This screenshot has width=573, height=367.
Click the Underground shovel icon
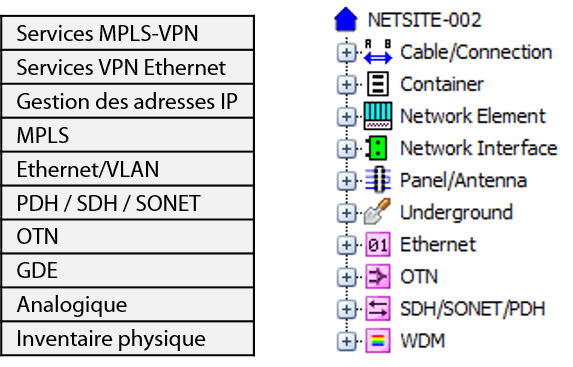[x=377, y=211]
